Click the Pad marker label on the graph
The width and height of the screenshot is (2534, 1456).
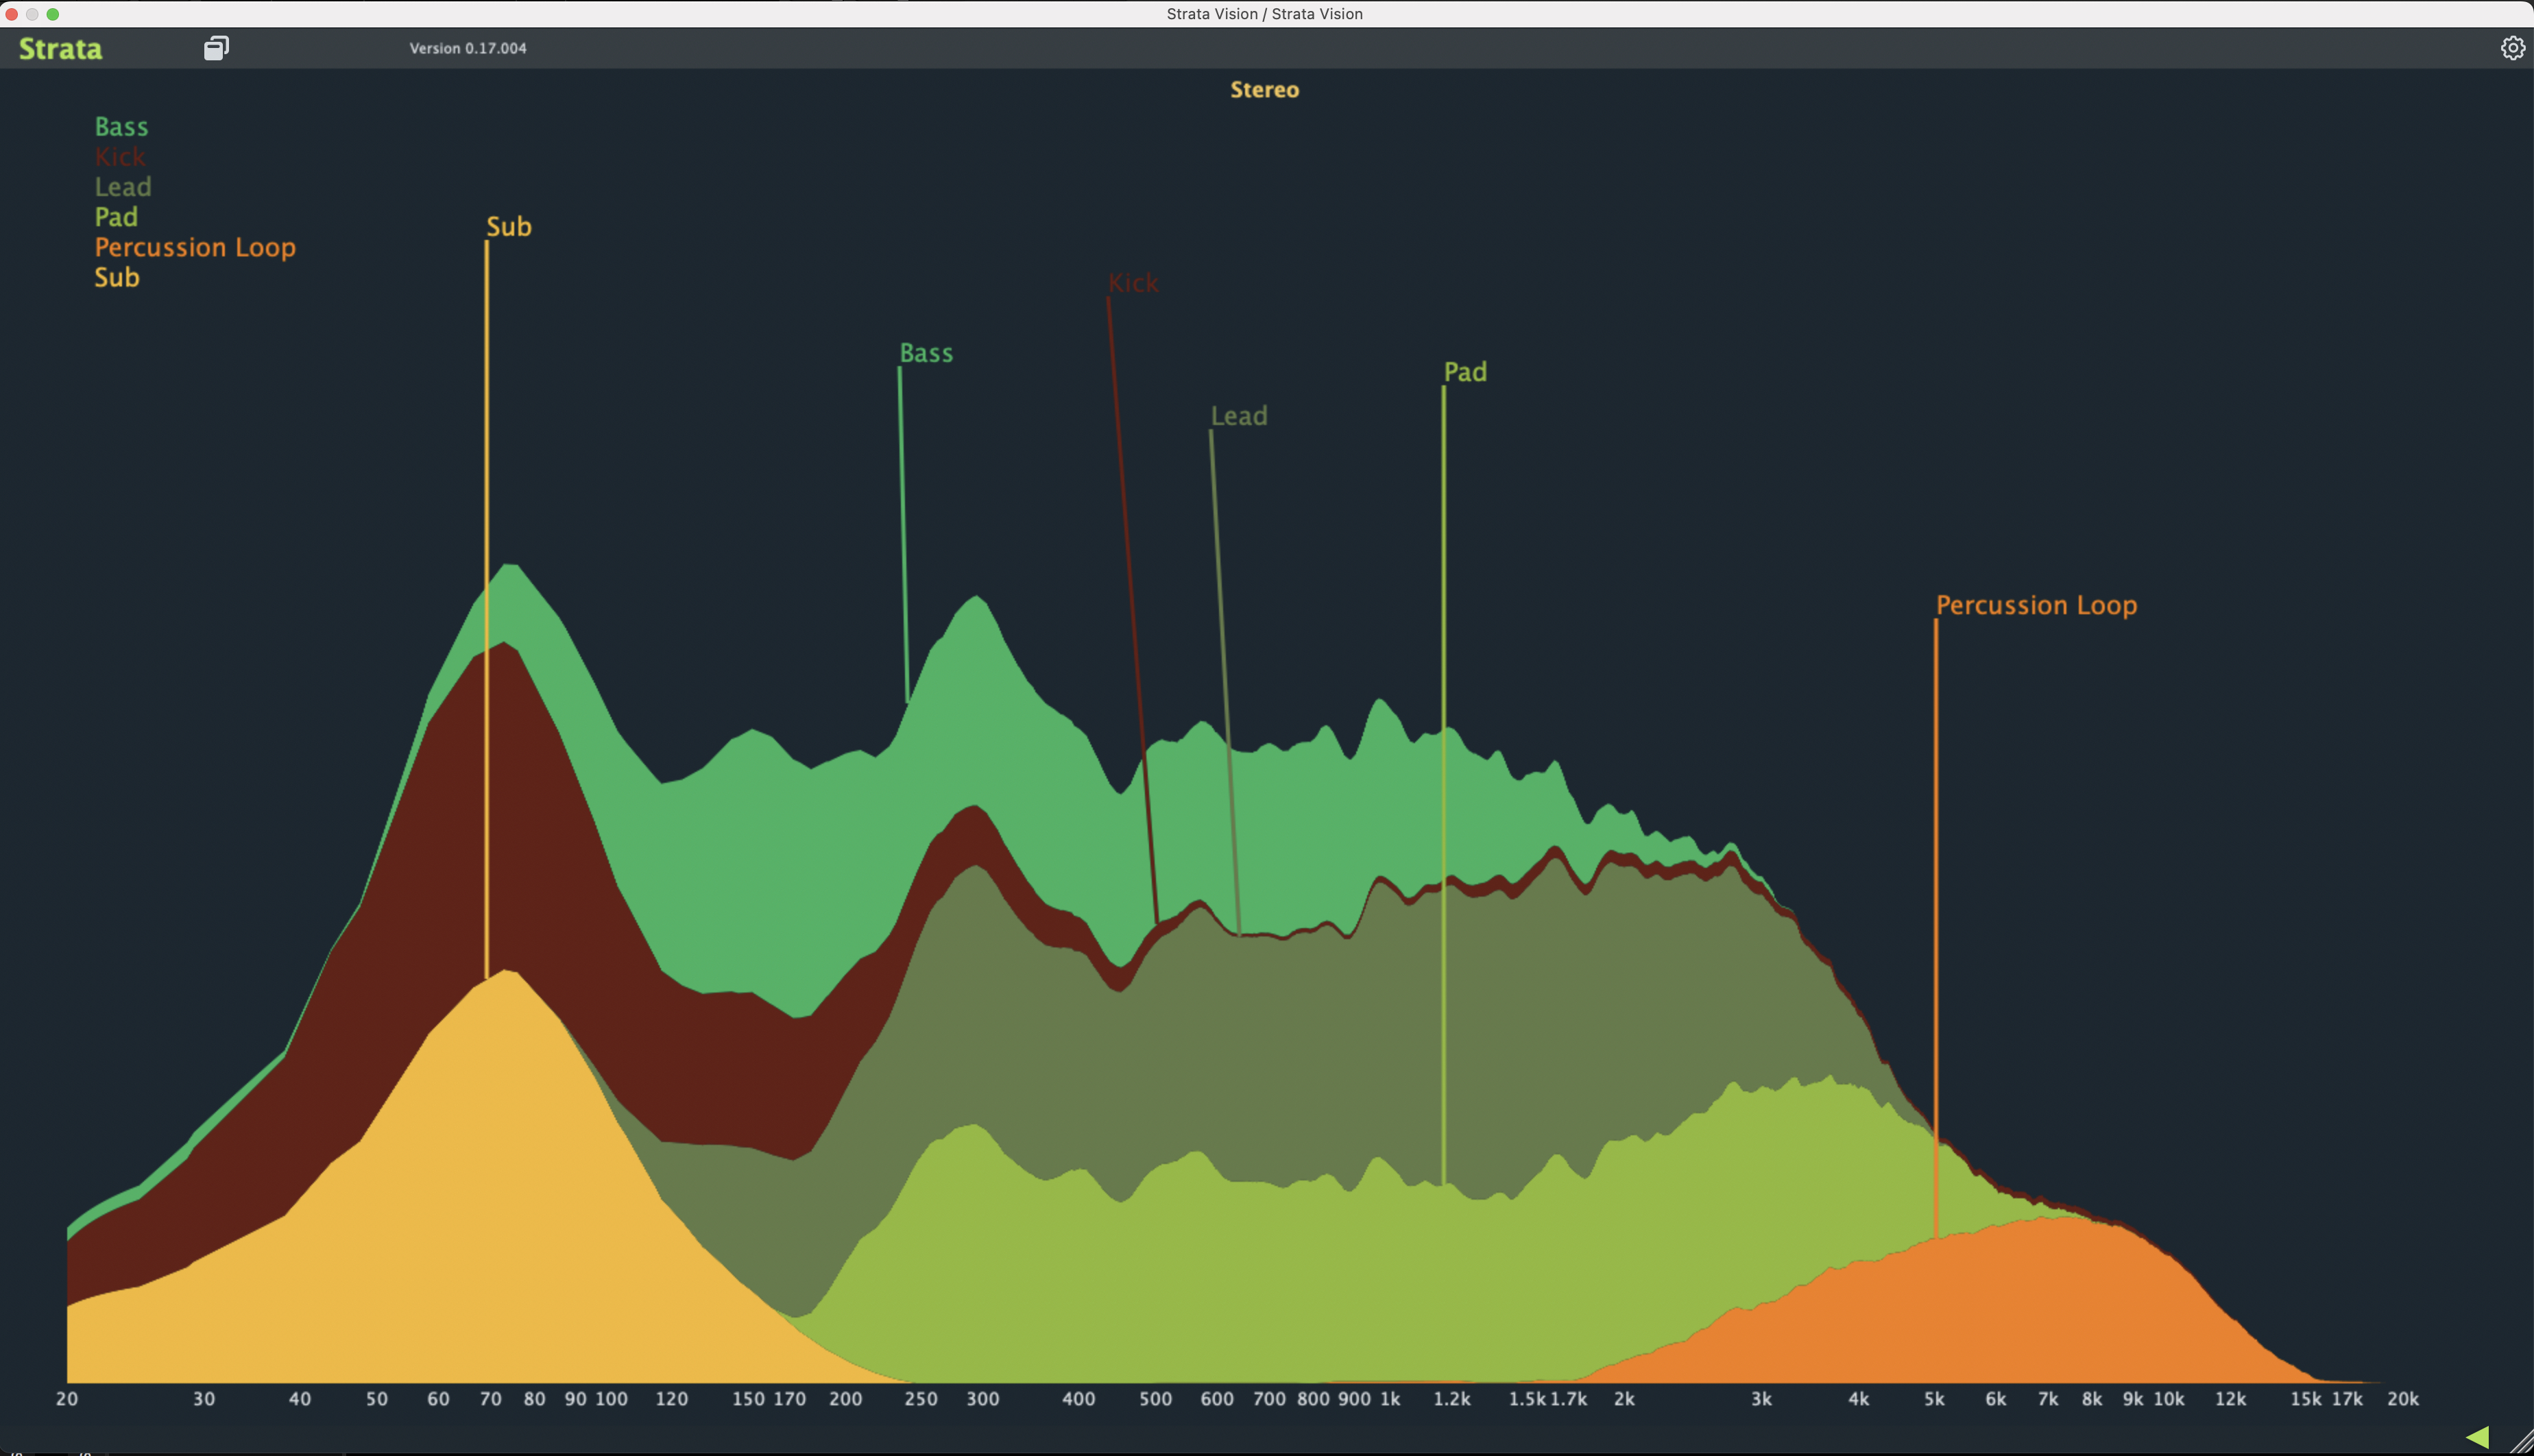pos(1465,372)
